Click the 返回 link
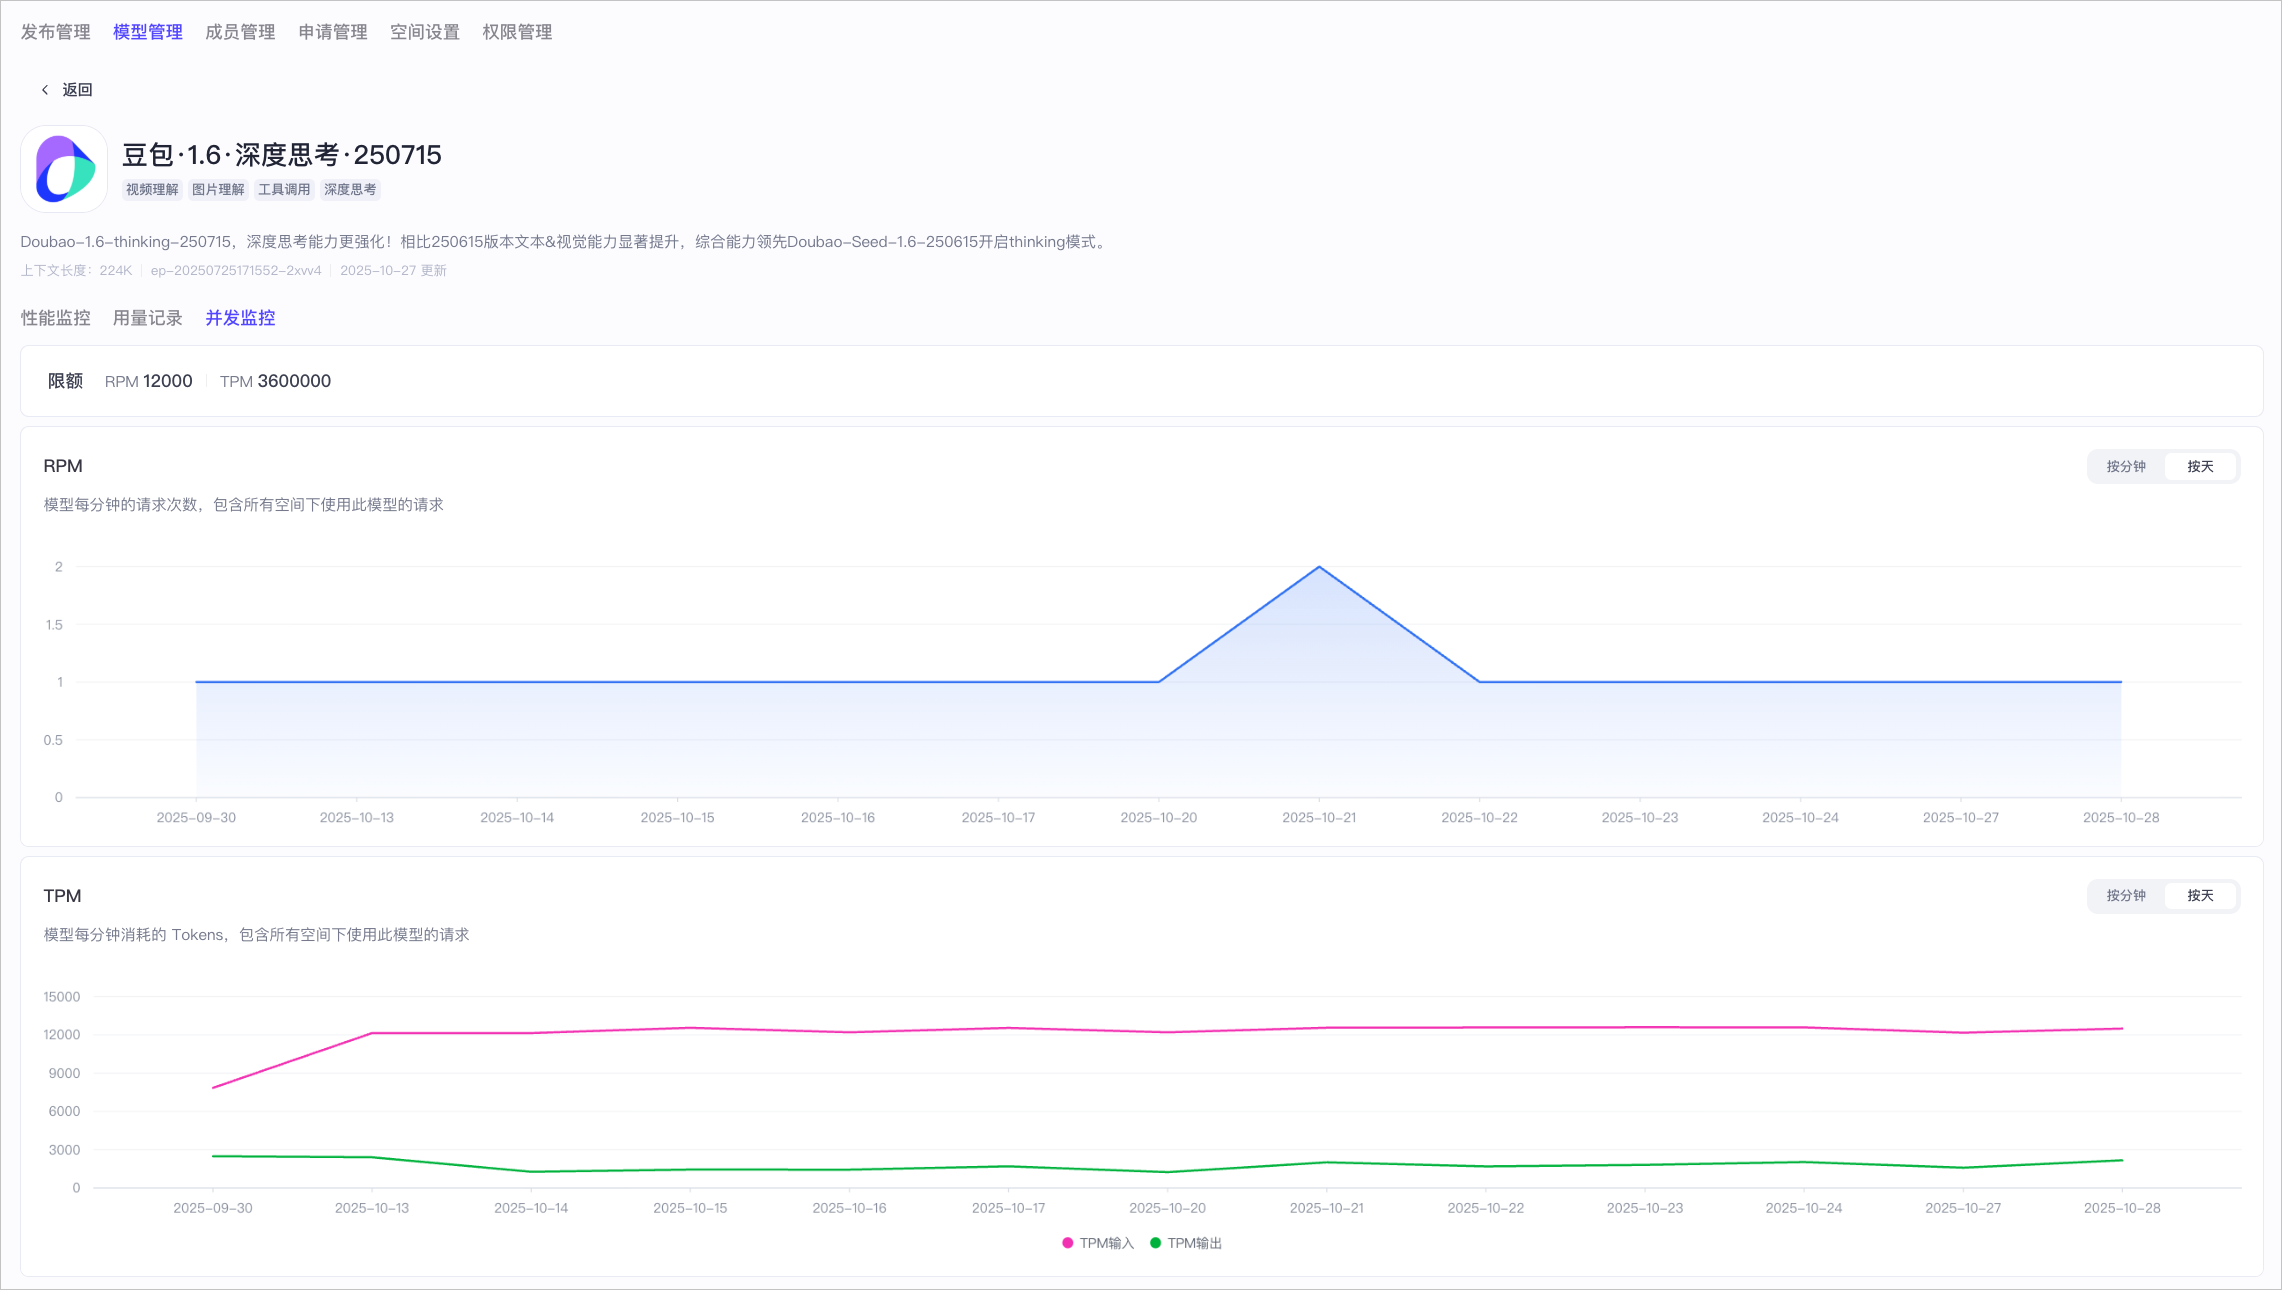The height and width of the screenshot is (1290, 2282). [77, 90]
